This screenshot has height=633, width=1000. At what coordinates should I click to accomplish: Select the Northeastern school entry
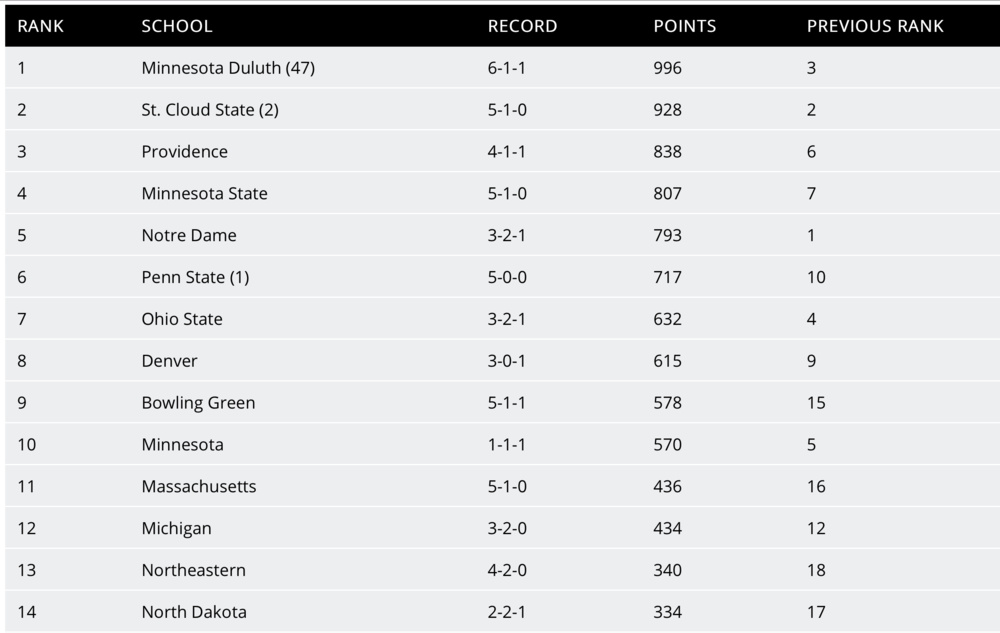pos(194,570)
